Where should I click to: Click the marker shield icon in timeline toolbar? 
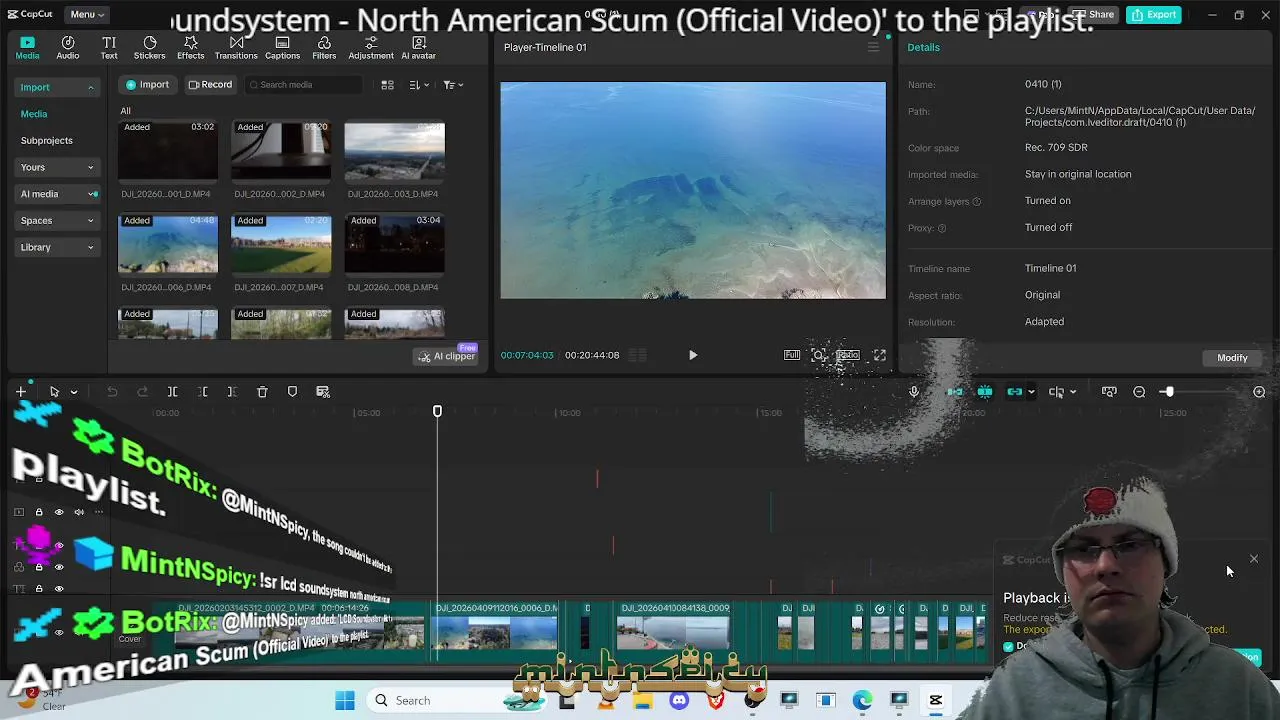(292, 392)
